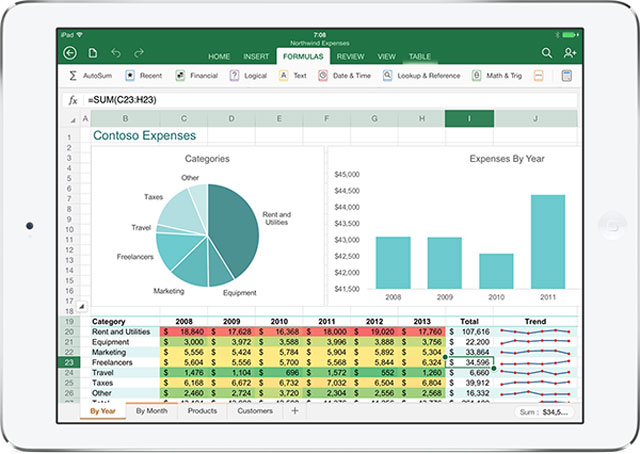
Task: Switch to the INSERT ribbon tab
Action: pos(256,57)
